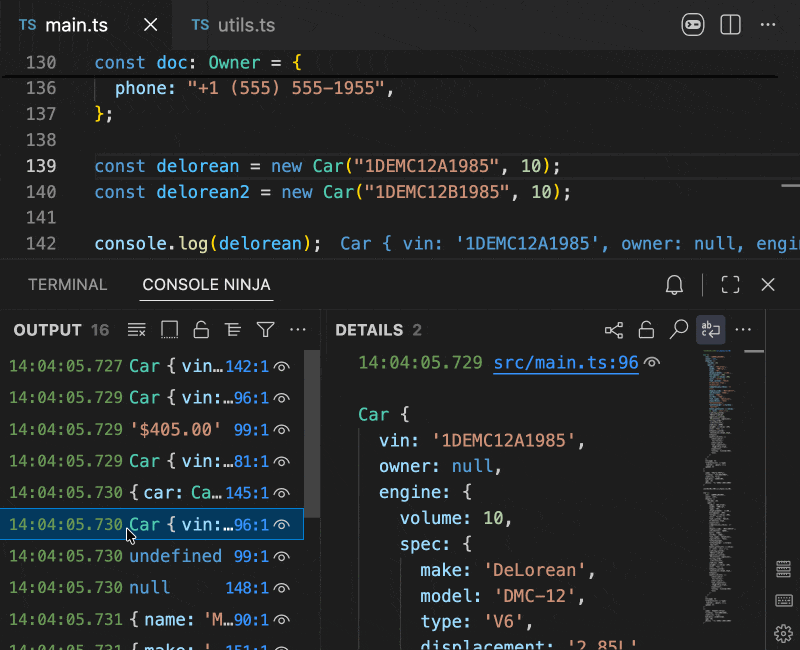Close the main.ts editor tab
800x650 pixels.
coord(151,24)
